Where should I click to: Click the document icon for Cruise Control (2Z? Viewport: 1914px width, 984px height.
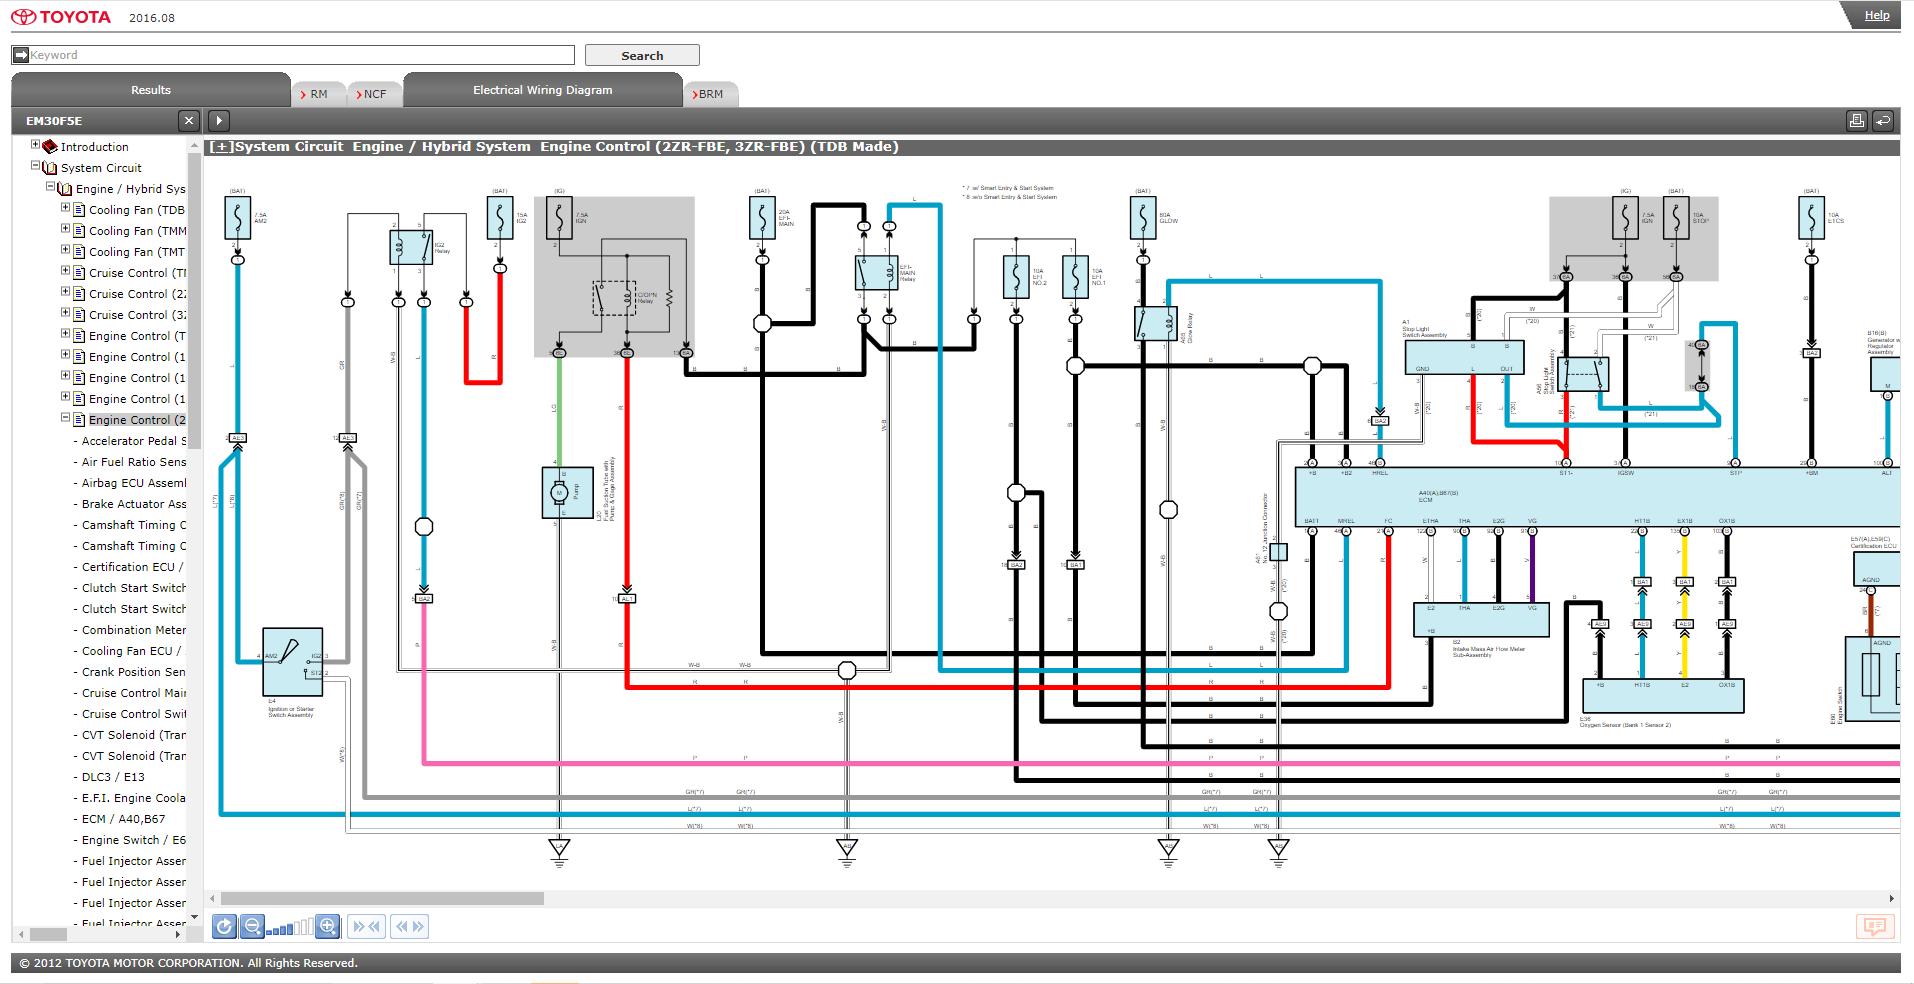coord(79,293)
